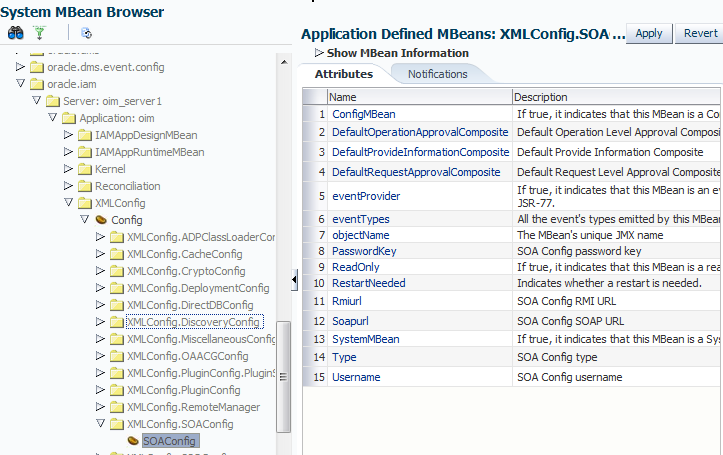
Task: Open the eventTypes attribute link
Action: [x=361, y=219]
